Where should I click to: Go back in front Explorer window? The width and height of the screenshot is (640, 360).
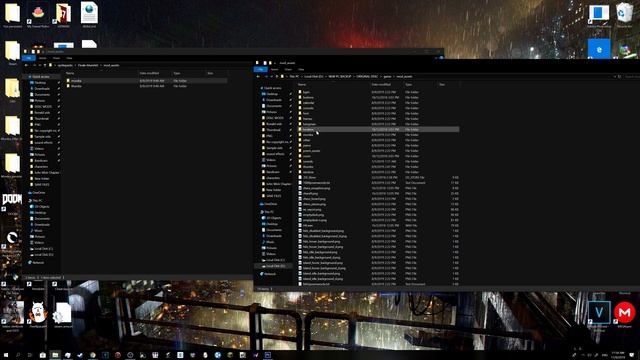pyautogui.click(x=258, y=76)
